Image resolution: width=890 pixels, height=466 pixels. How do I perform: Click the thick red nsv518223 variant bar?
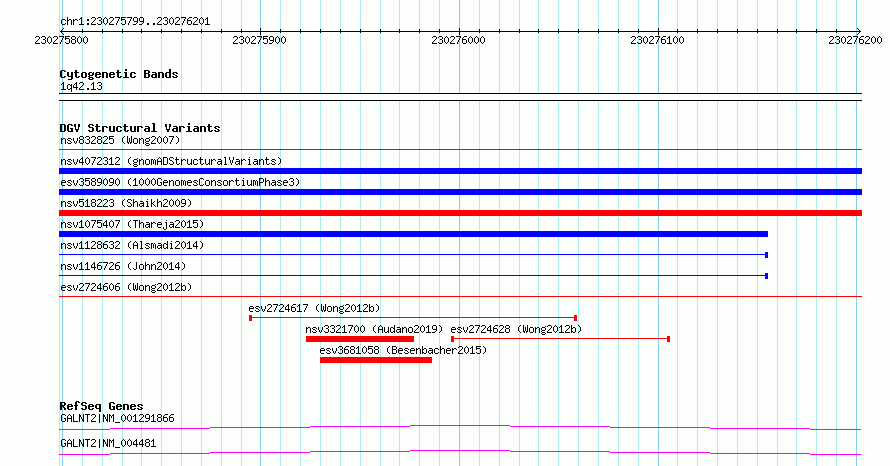pyautogui.click(x=460, y=213)
